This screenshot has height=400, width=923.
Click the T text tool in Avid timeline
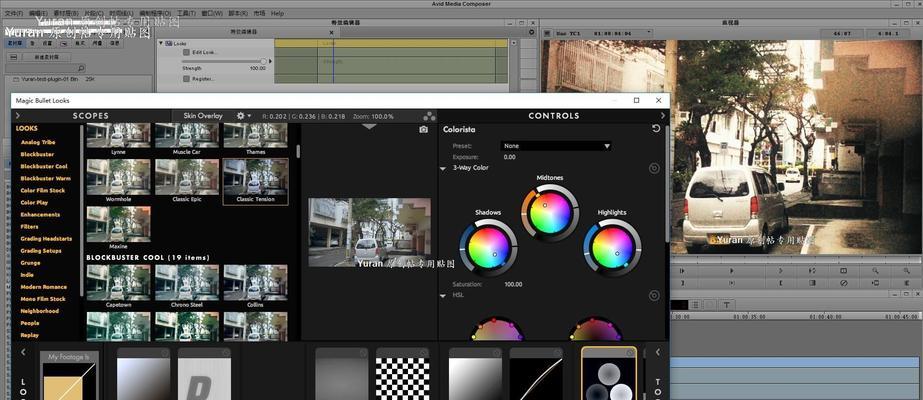click(x=726, y=305)
